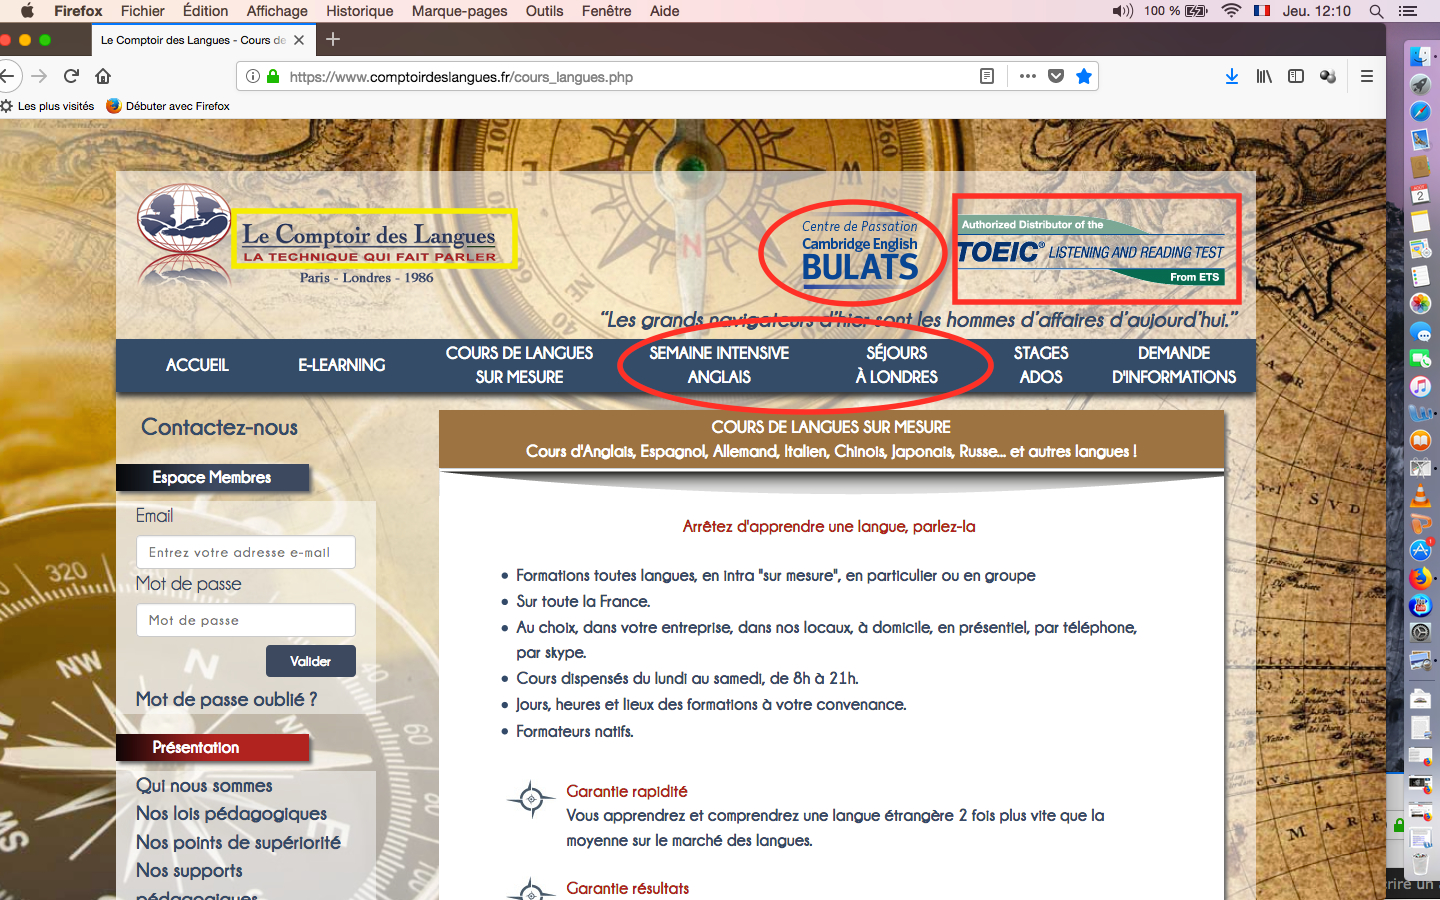Open the Affichage menu
Screen dimensions: 1440x900
click(x=277, y=11)
